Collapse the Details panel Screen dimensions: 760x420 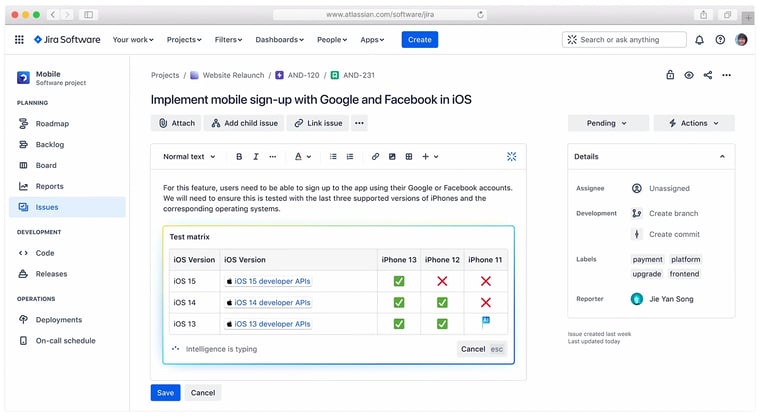point(722,157)
